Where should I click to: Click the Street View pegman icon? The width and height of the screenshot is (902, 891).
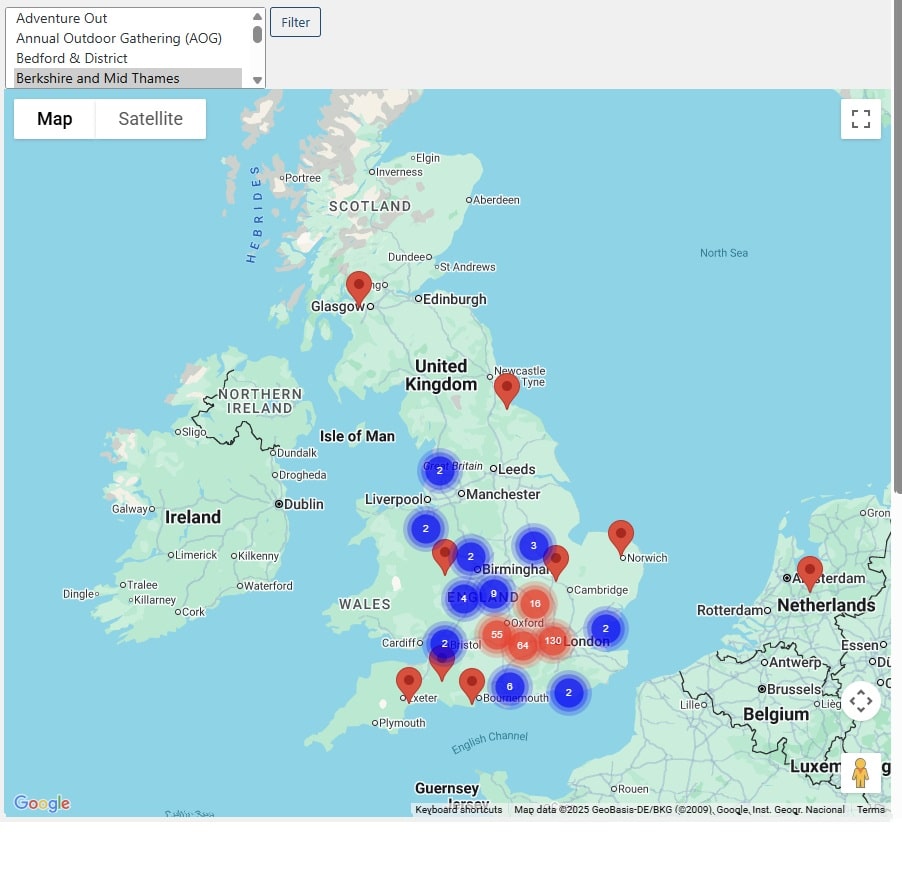(860, 773)
